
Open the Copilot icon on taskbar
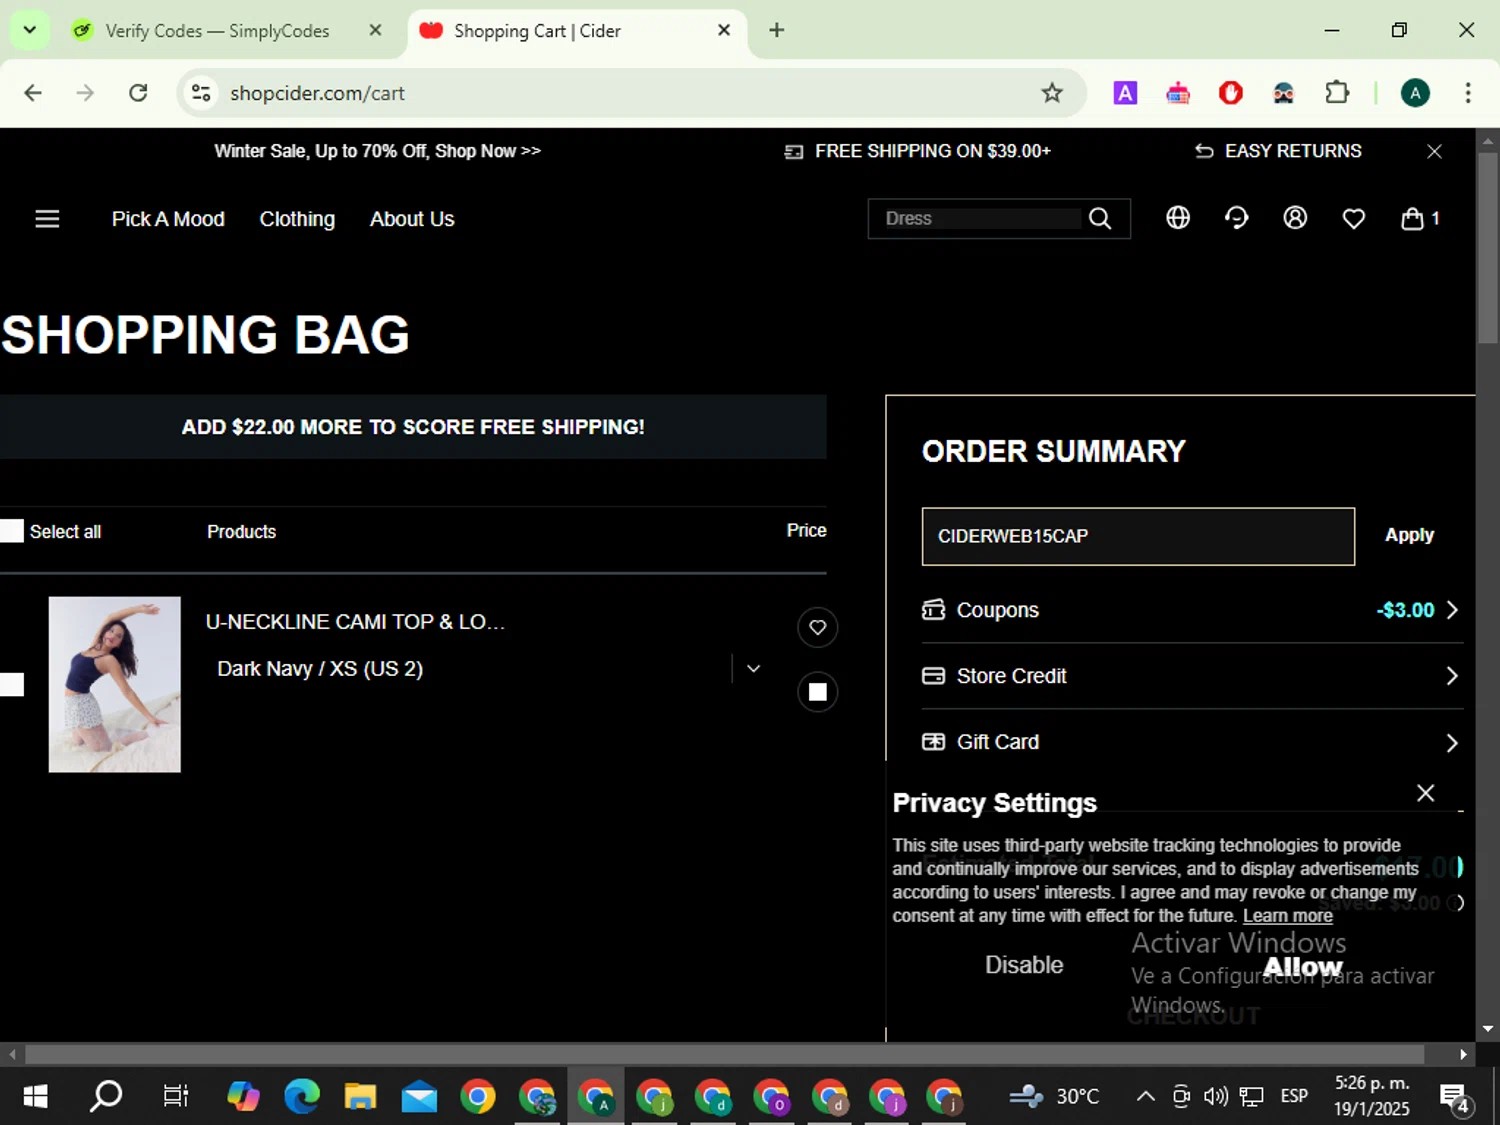coord(243,1097)
